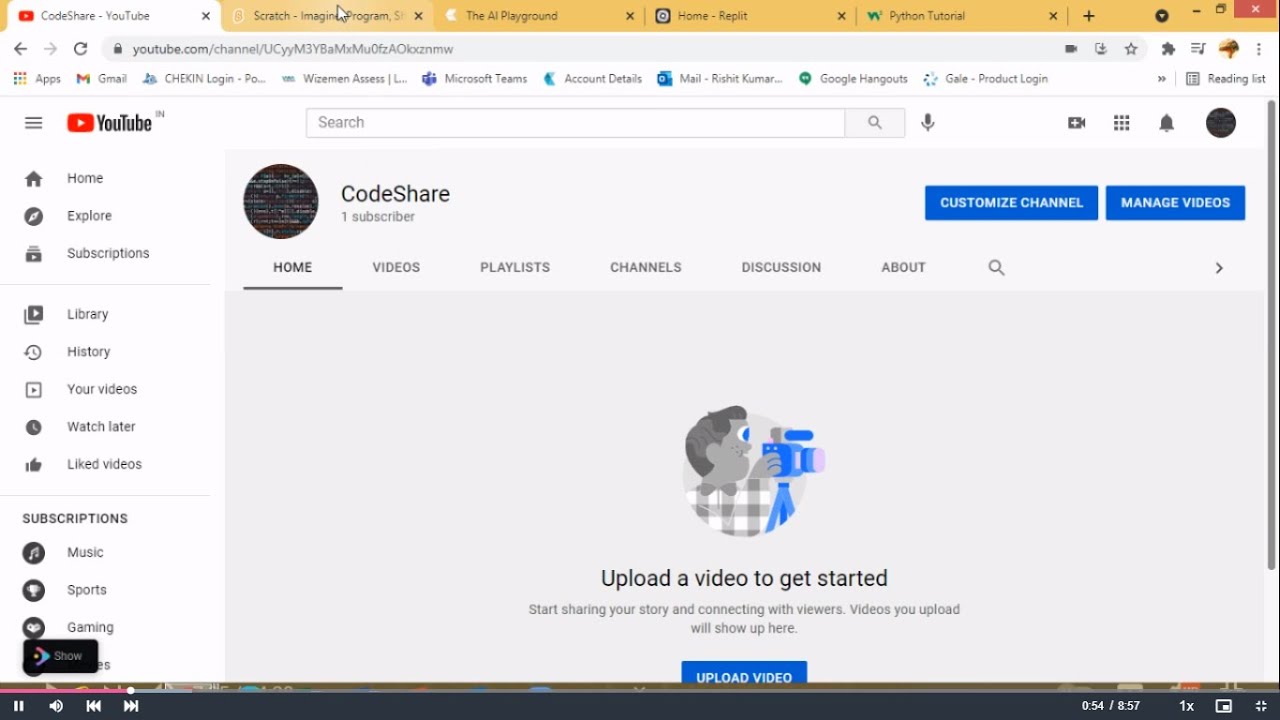Viewport: 1280px width, 720px height.
Task: Click the CUSTOMIZE CHANNEL button
Action: coord(1011,202)
